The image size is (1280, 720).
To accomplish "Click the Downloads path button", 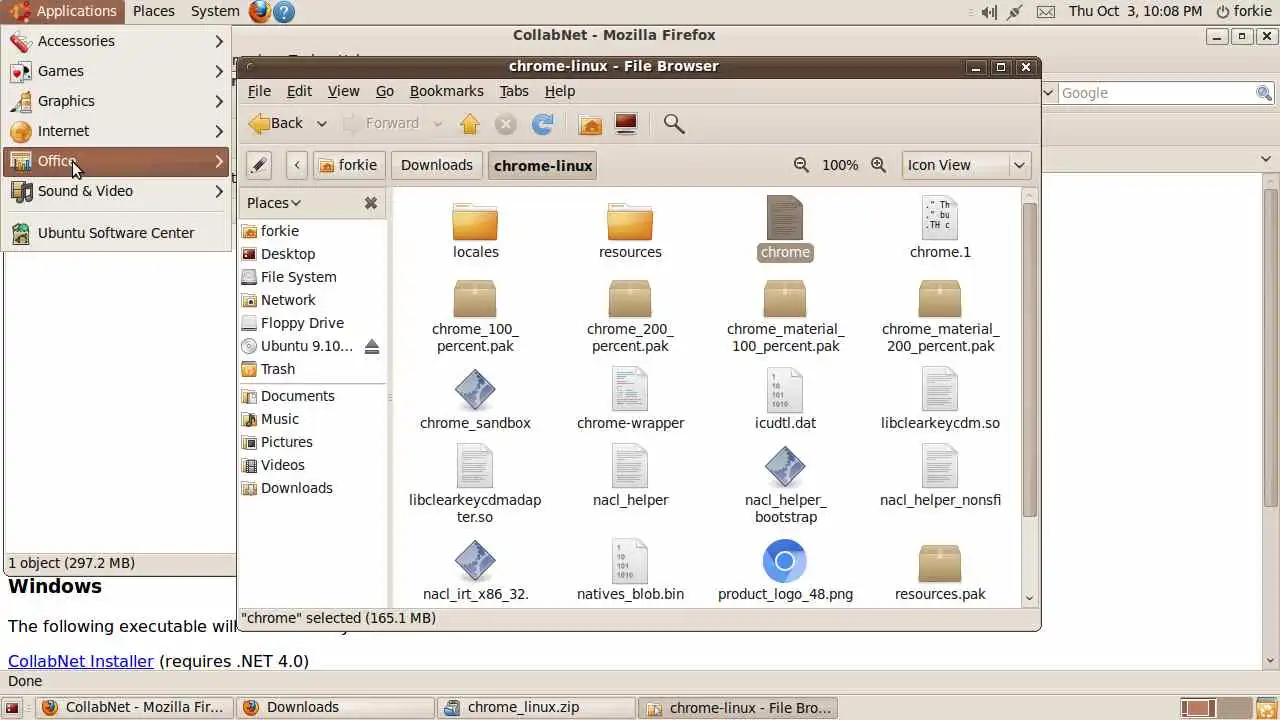I will tap(437, 165).
